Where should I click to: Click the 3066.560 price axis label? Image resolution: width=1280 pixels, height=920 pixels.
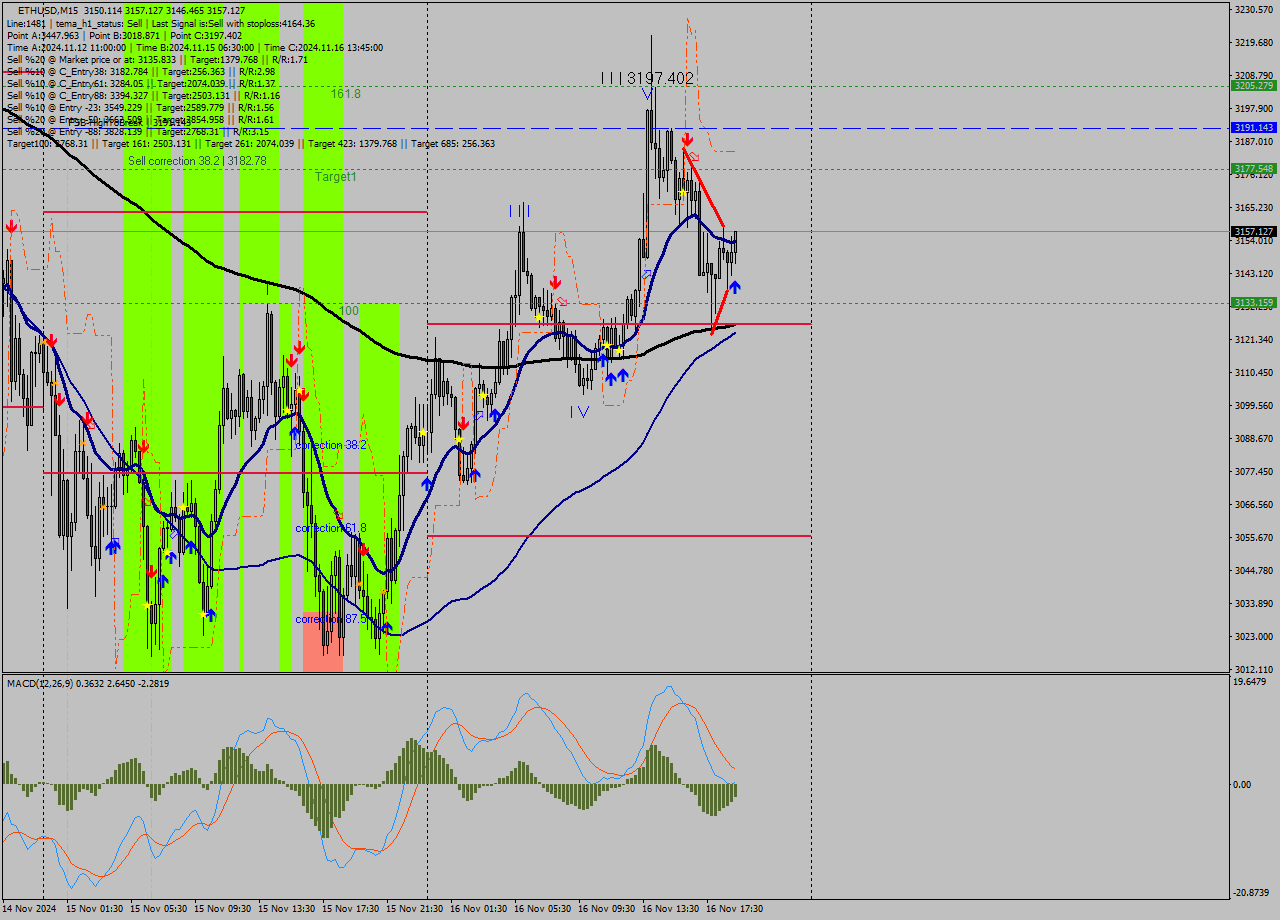tap(1254, 504)
